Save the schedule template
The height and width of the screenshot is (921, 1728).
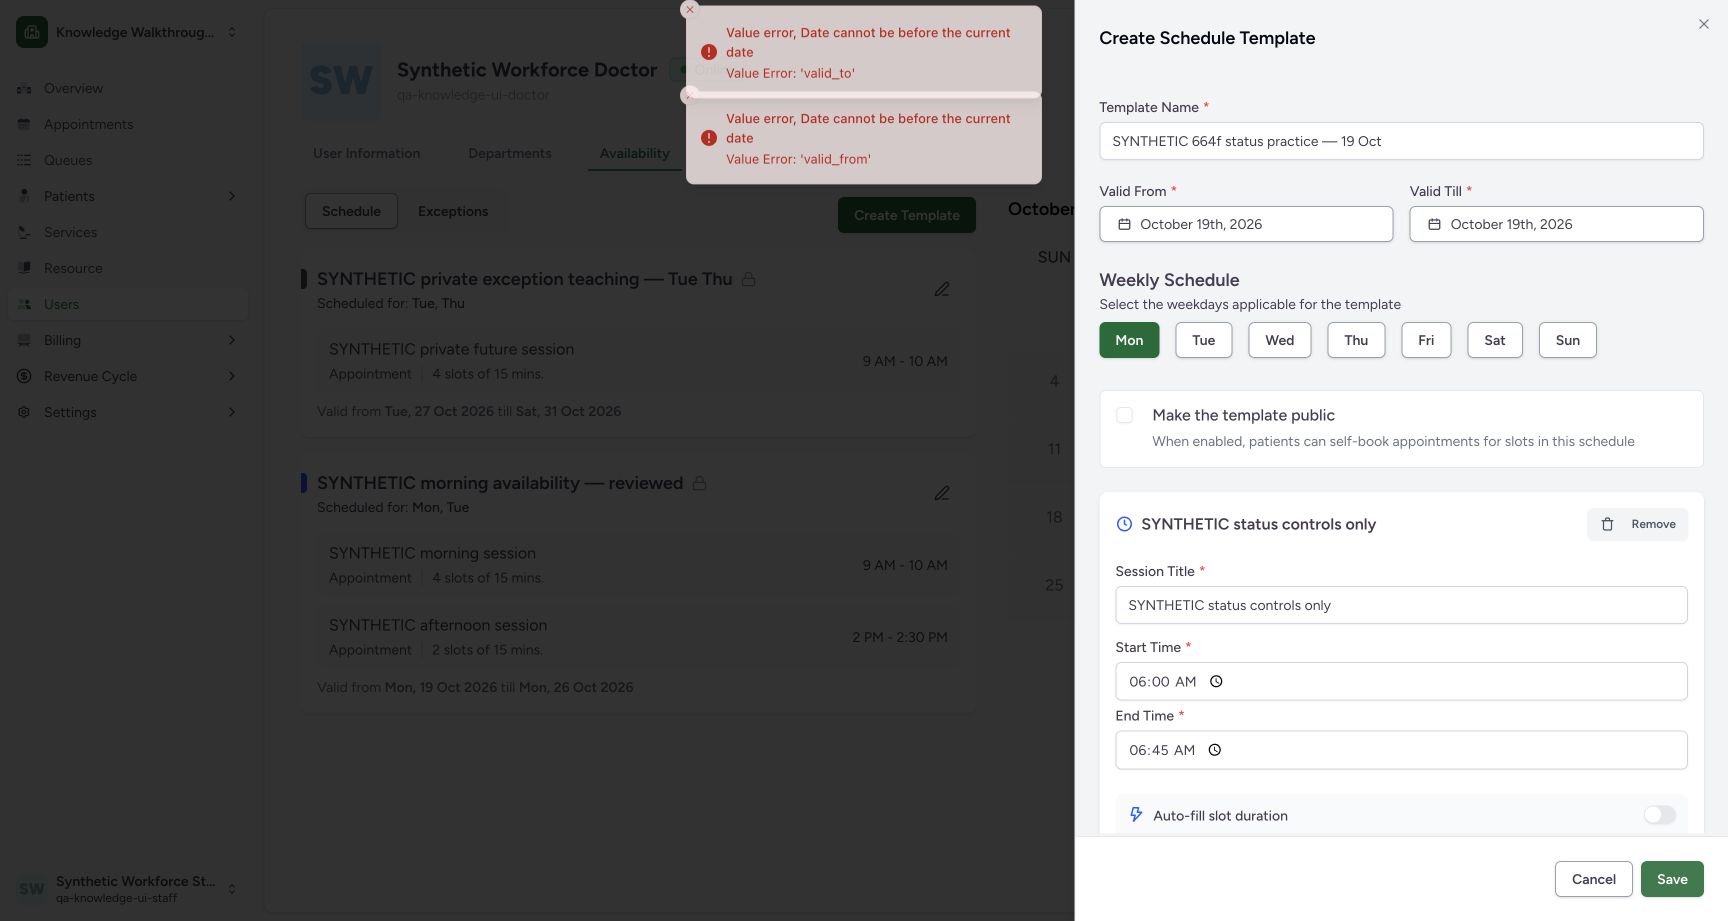[1672, 879]
